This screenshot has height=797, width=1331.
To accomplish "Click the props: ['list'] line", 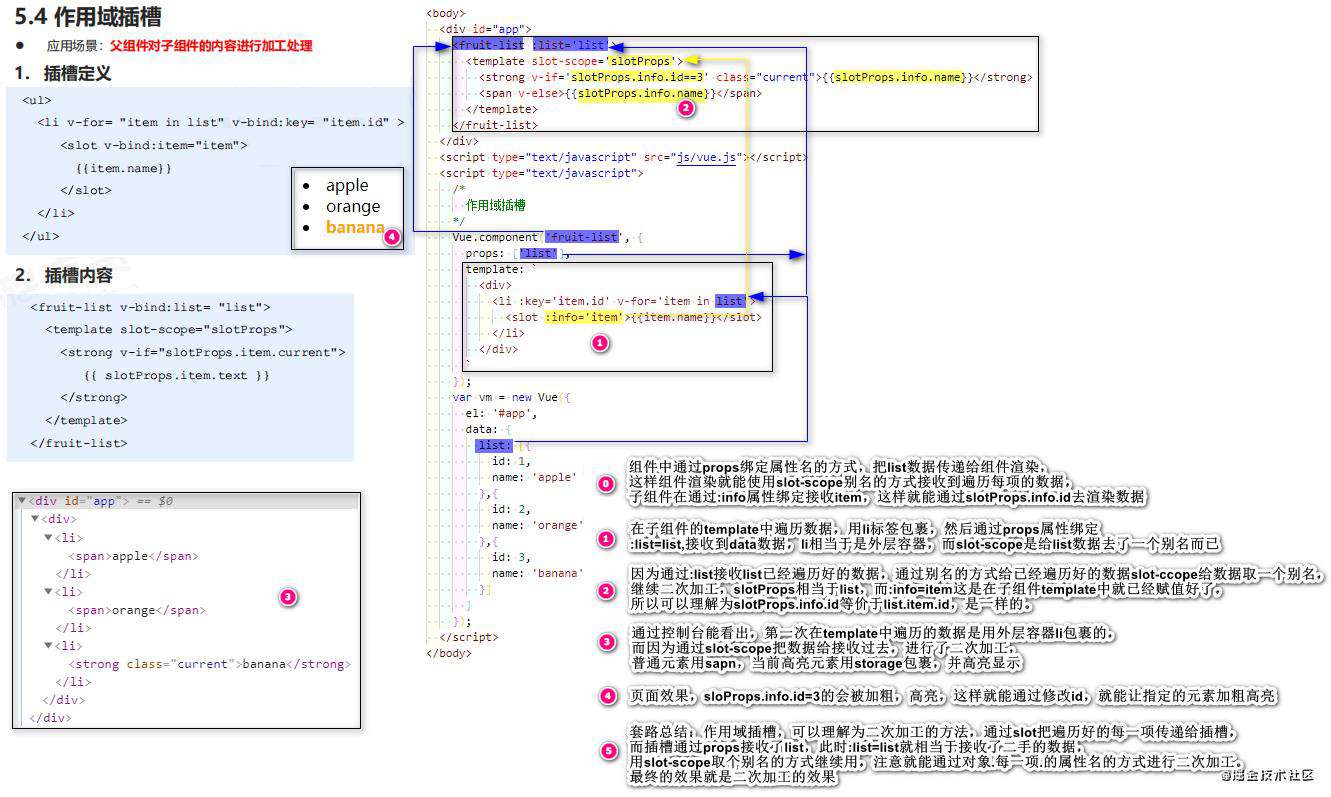I will click(x=518, y=254).
